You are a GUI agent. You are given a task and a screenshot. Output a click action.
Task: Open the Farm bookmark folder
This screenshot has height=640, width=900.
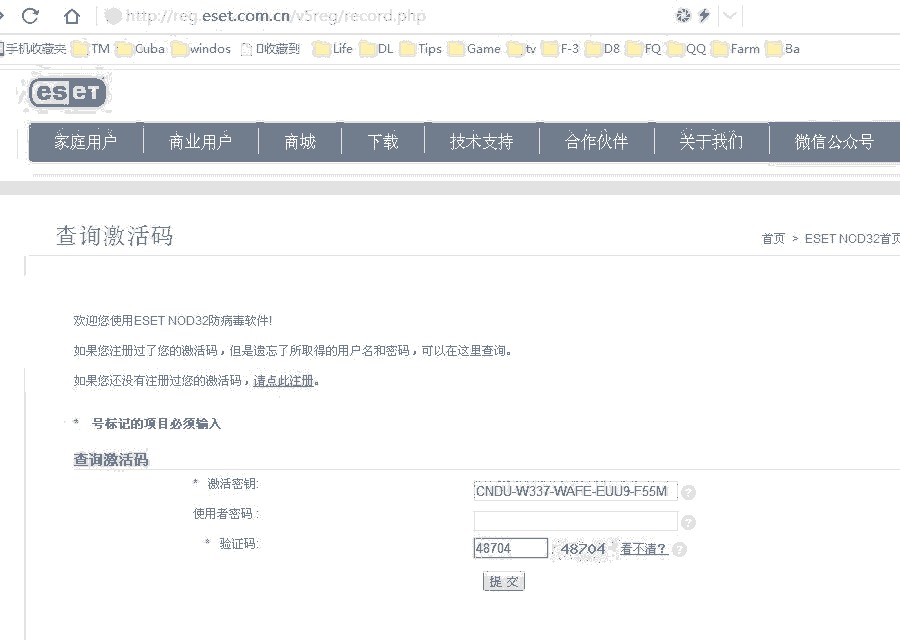click(736, 49)
